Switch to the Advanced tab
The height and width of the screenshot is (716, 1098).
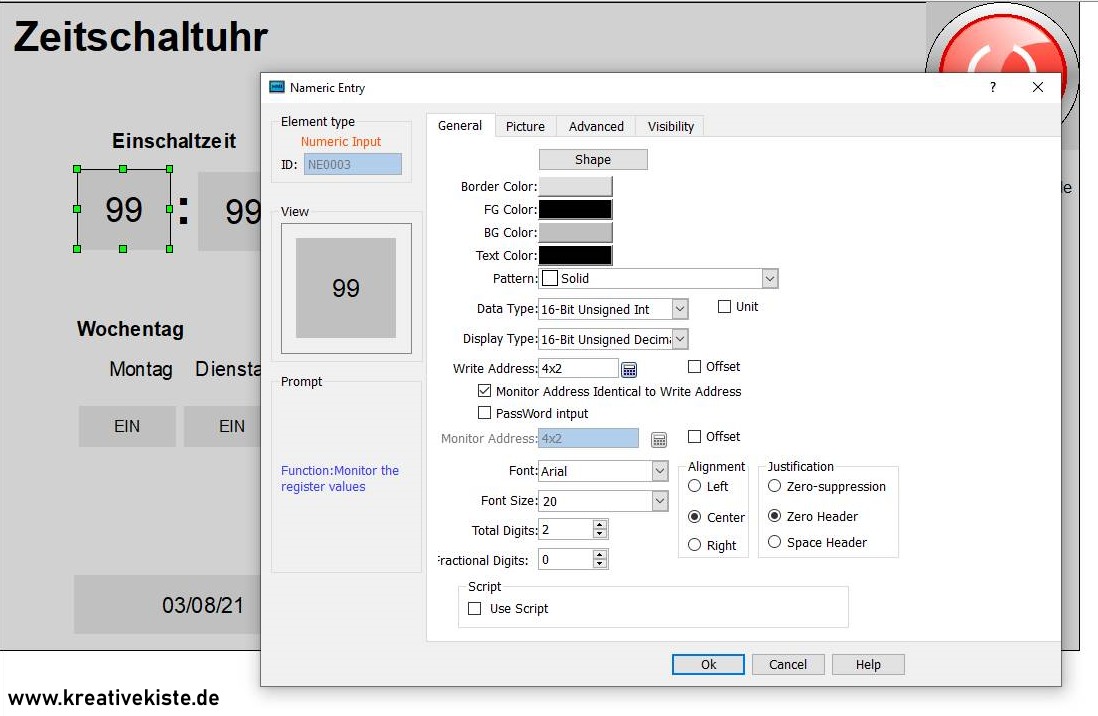(x=596, y=127)
